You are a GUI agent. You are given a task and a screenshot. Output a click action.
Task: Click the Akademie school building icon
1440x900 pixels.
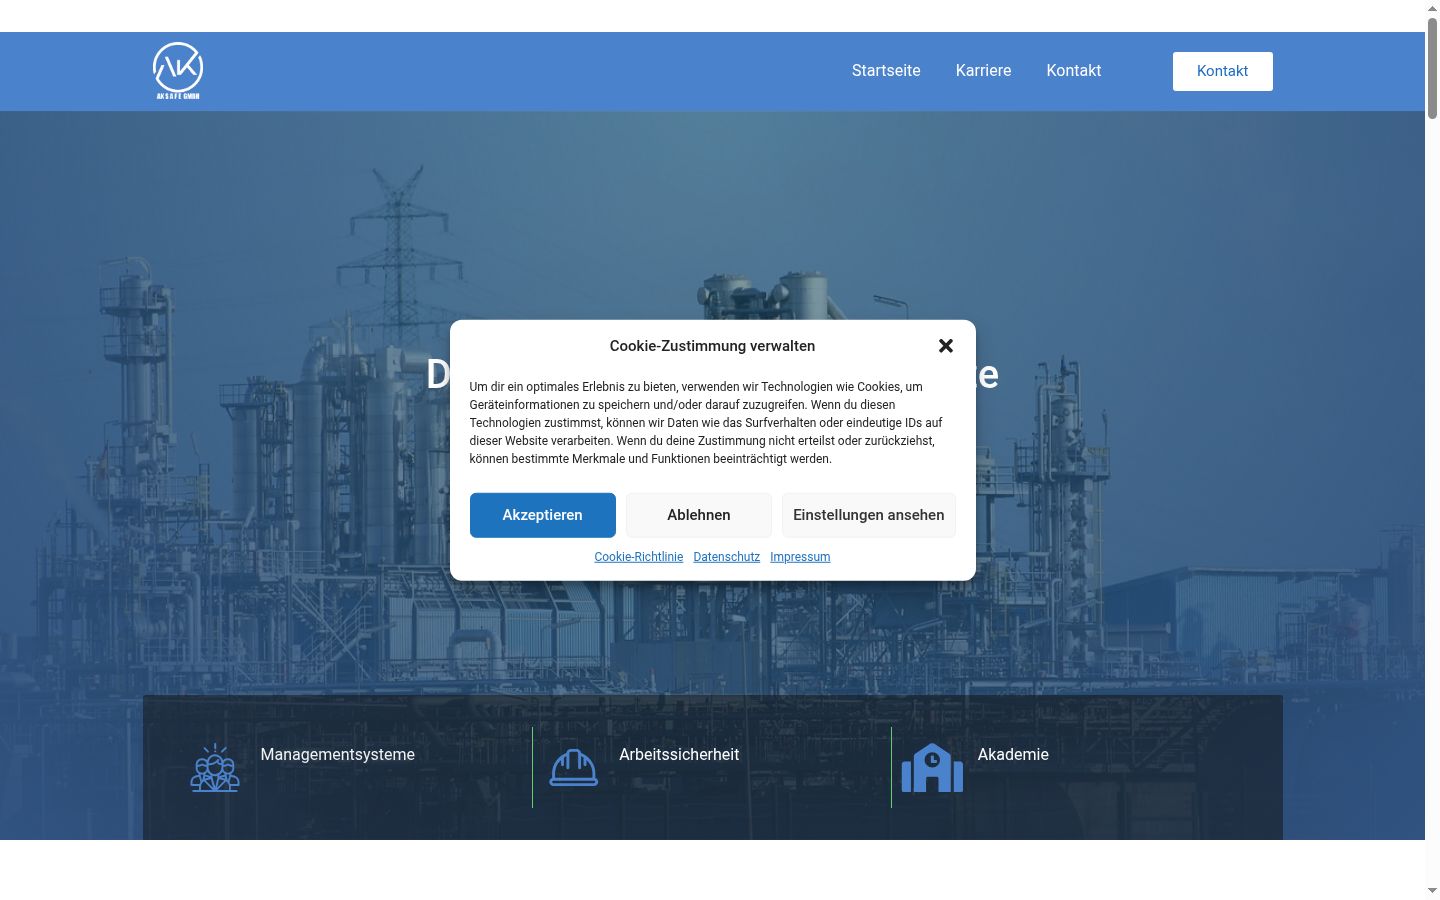pyautogui.click(x=932, y=768)
